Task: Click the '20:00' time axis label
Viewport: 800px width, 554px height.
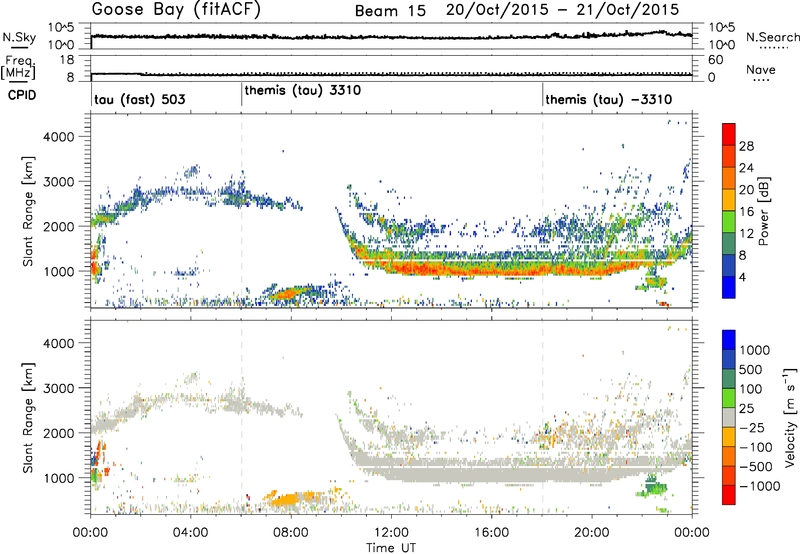Action: 592,533
